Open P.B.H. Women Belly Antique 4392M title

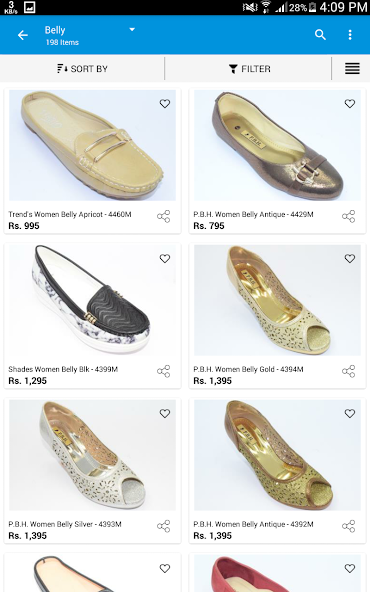tap(253, 524)
